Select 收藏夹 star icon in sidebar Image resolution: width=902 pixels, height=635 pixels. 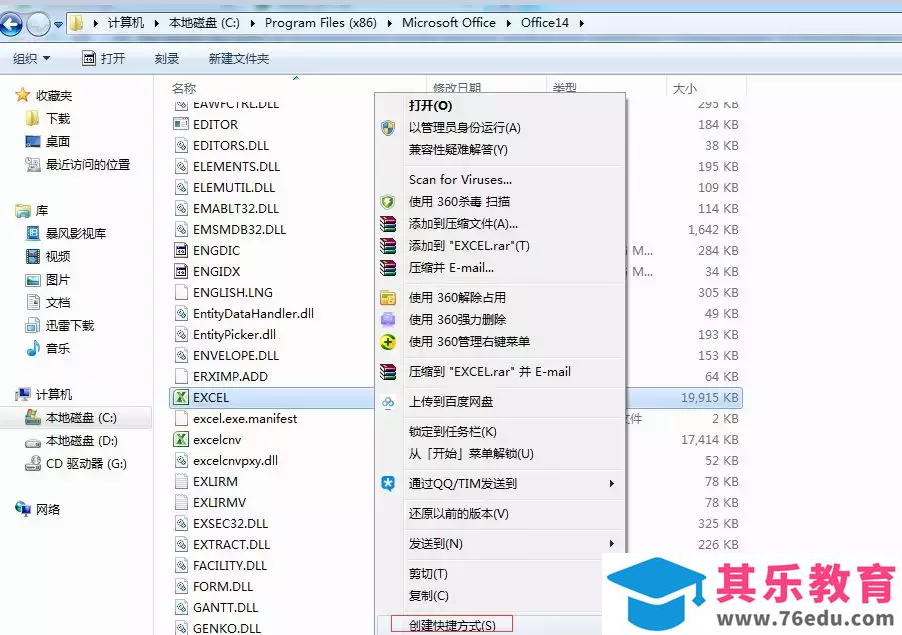point(22,95)
